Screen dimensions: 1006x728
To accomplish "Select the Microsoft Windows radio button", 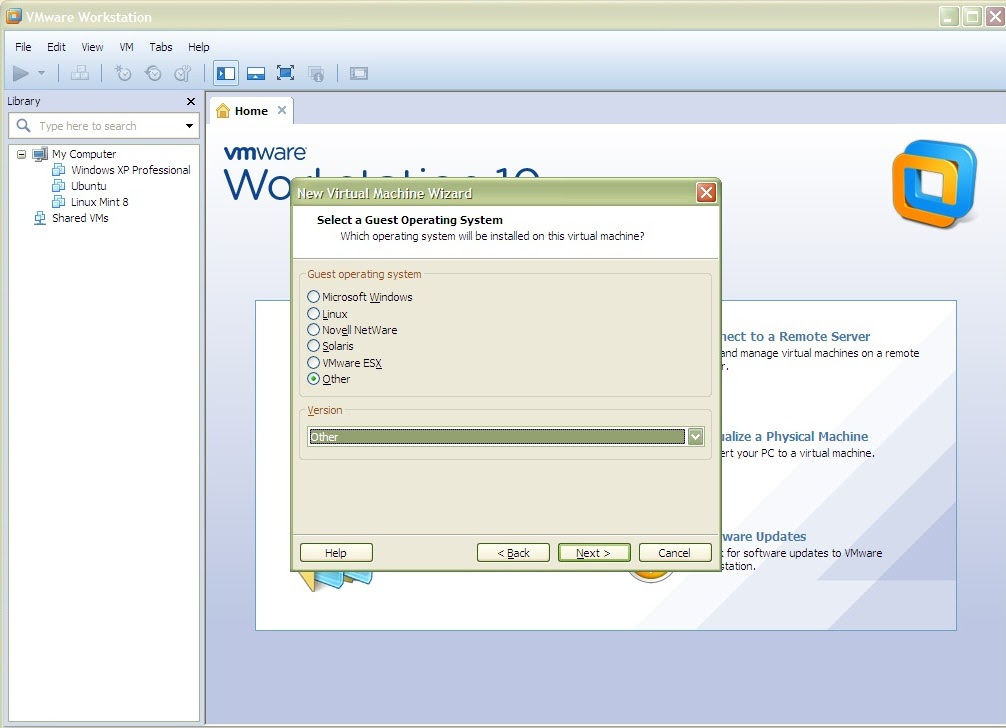I will (x=313, y=297).
